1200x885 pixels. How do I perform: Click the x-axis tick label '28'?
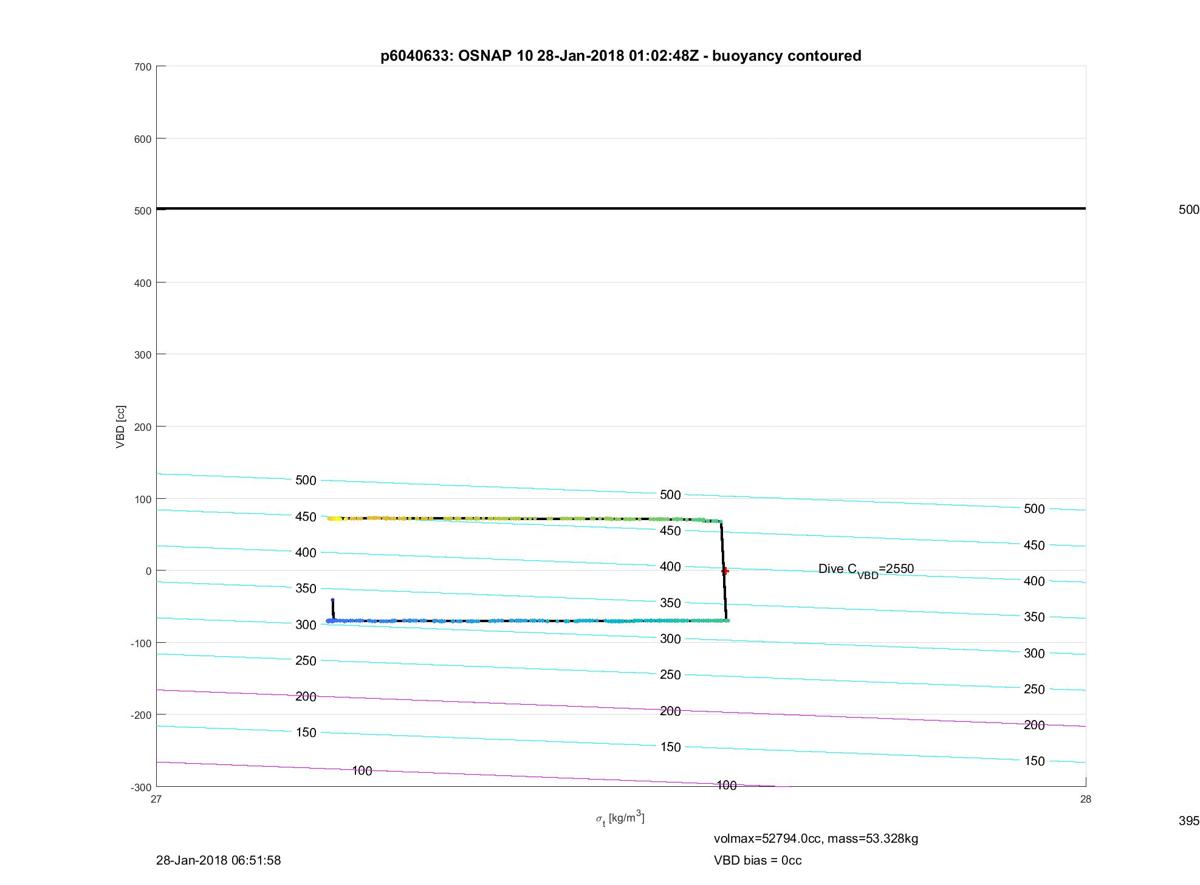1085,799
